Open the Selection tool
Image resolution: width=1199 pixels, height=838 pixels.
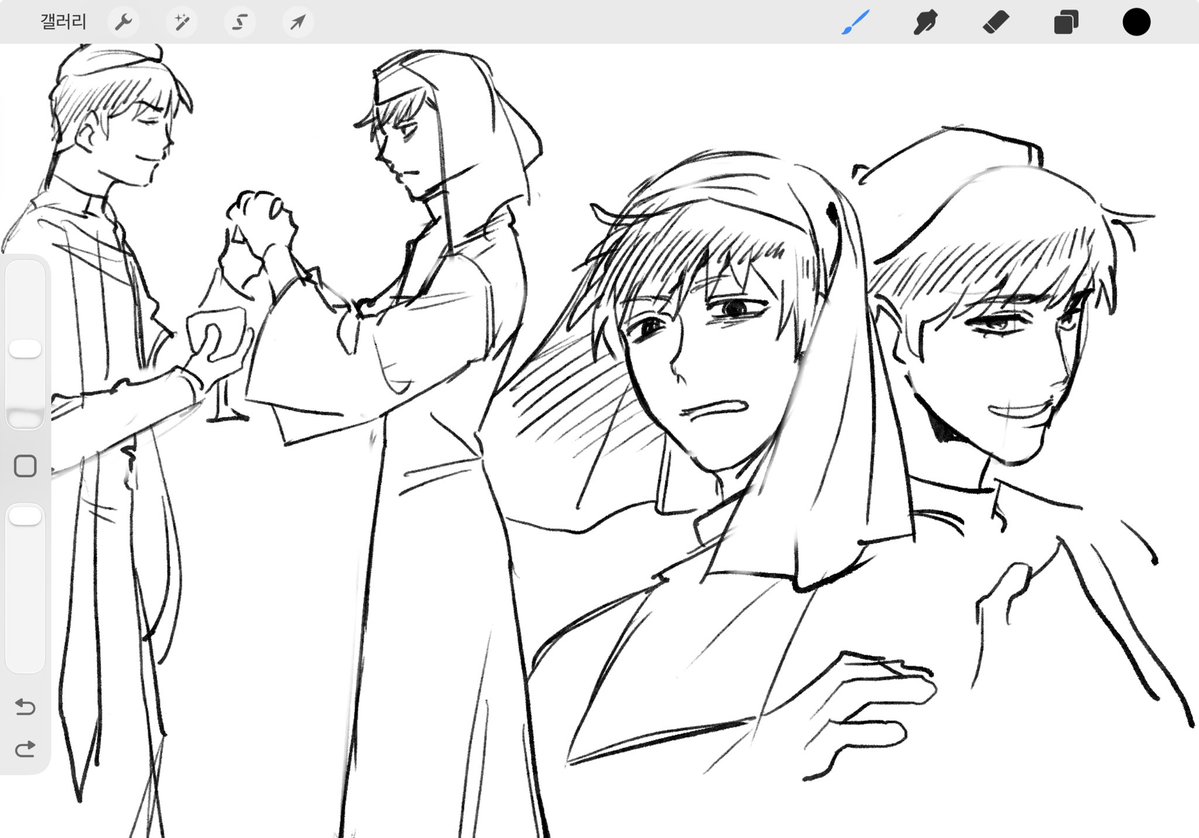240,22
